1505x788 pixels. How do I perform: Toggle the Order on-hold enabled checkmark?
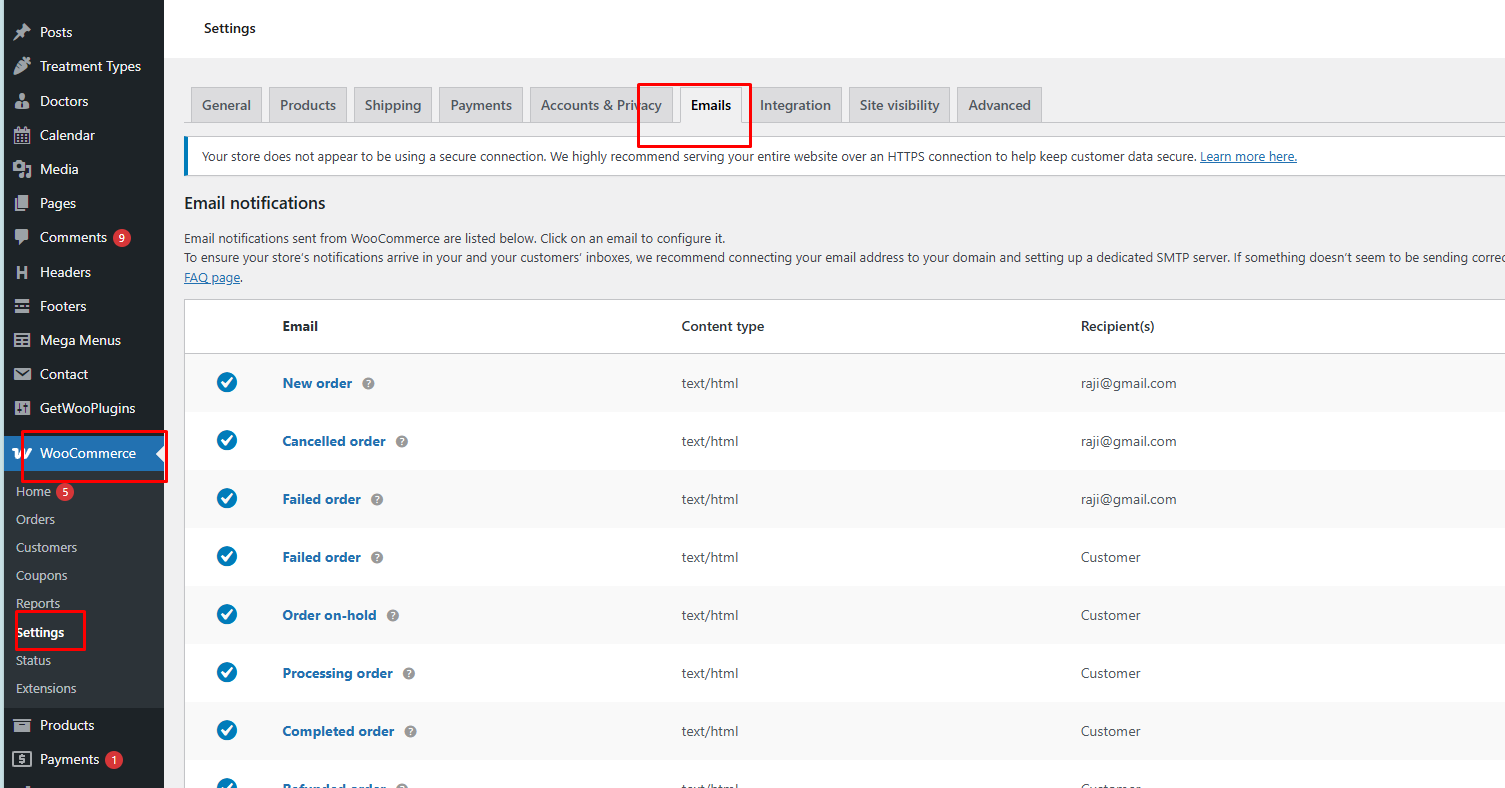pyautogui.click(x=227, y=614)
